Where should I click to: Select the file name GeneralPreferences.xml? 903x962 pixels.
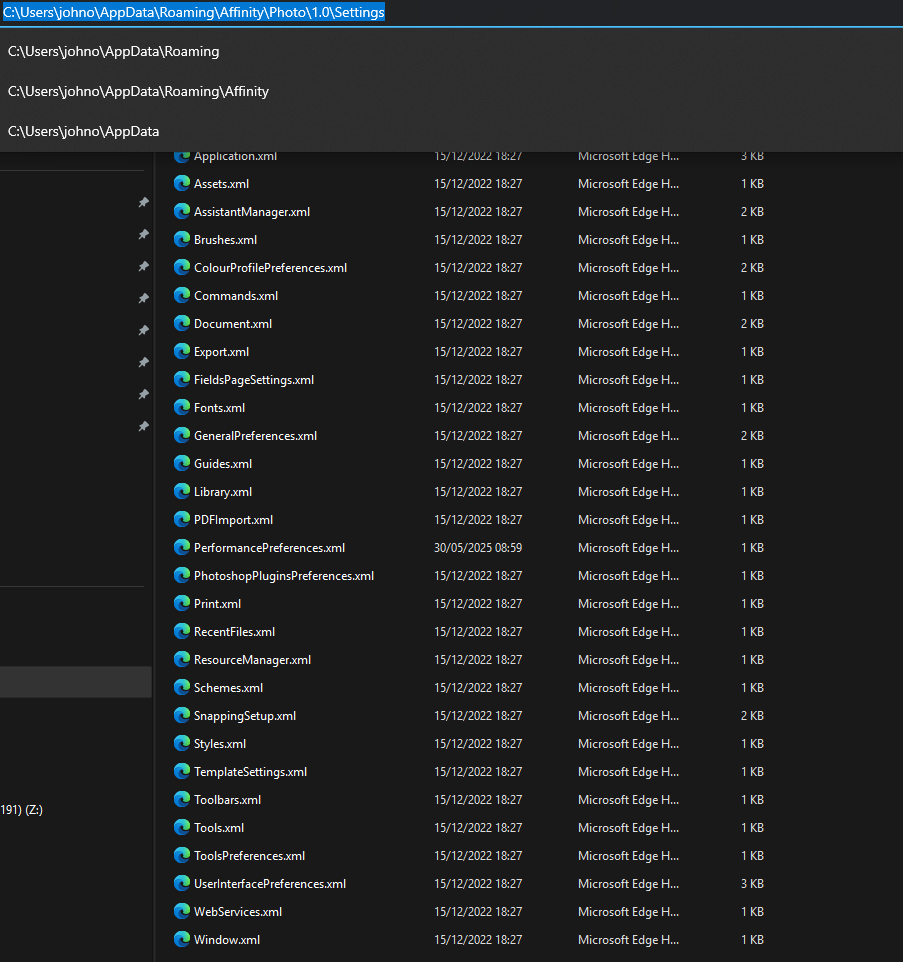pos(256,436)
